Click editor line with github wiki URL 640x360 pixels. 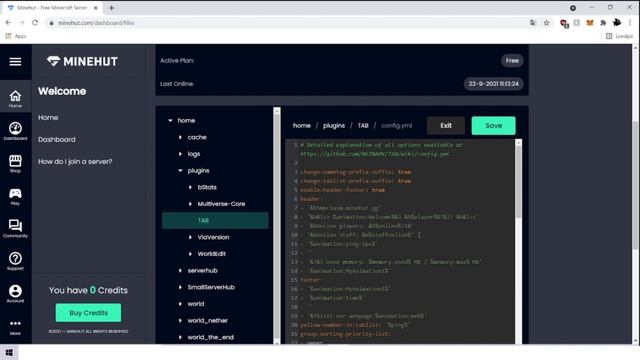[x=374, y=154]
